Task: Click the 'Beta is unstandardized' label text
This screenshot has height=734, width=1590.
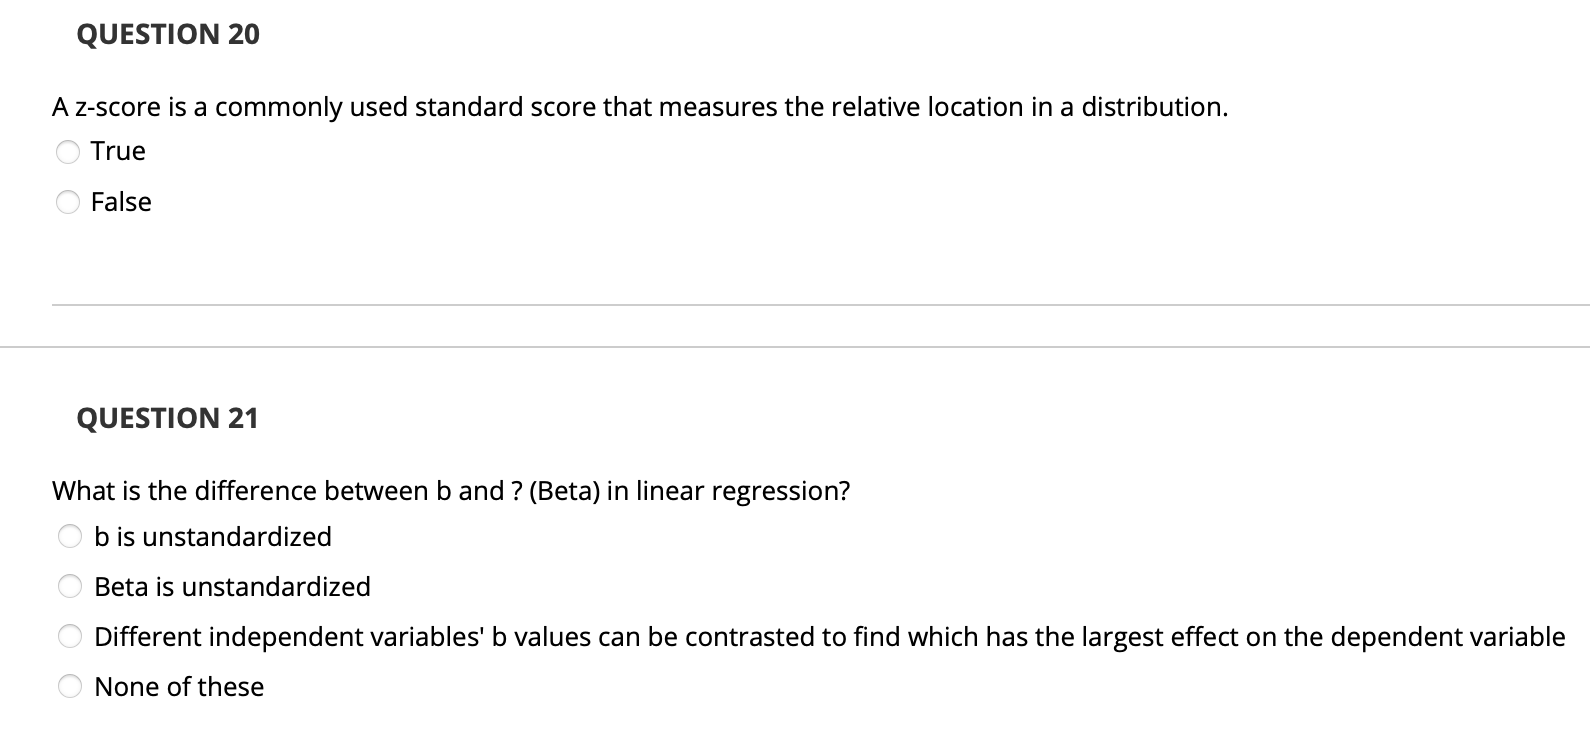Action: (x=231, y=586)
